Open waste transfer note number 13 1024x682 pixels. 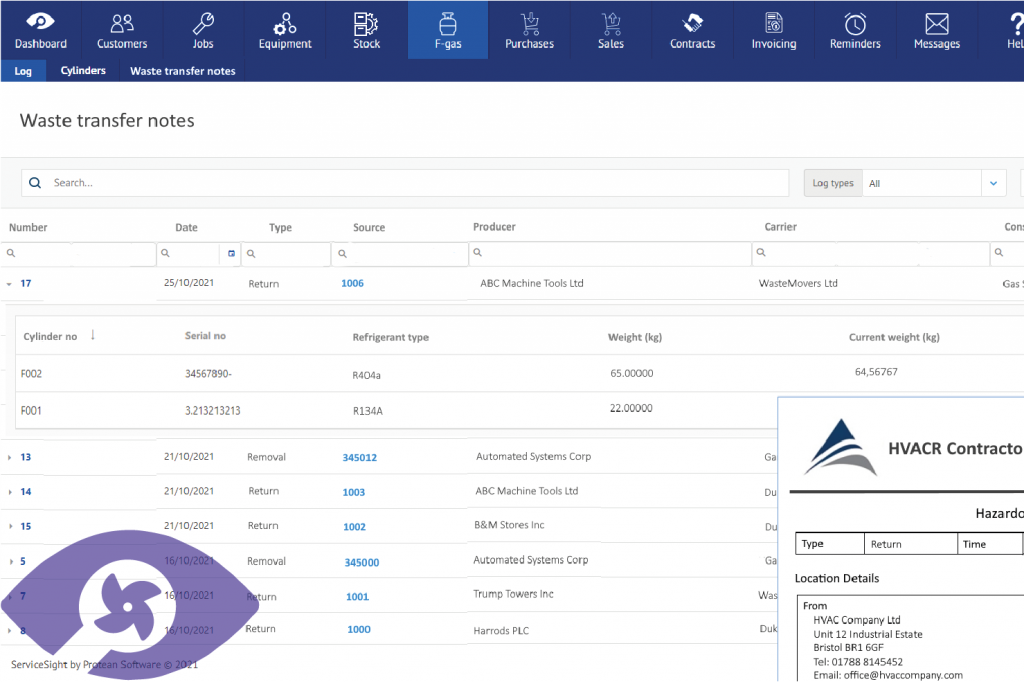25,457
